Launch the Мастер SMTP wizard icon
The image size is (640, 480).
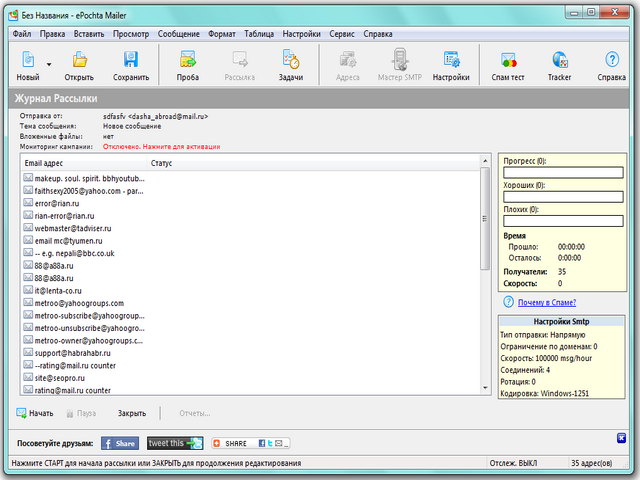pos(400,60)
